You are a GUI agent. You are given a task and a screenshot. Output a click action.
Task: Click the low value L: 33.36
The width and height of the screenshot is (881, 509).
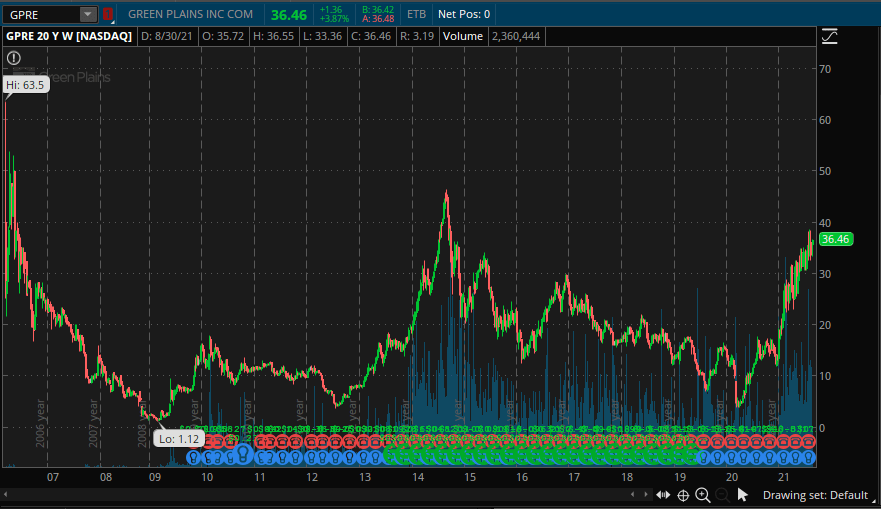tap(323, 36)
